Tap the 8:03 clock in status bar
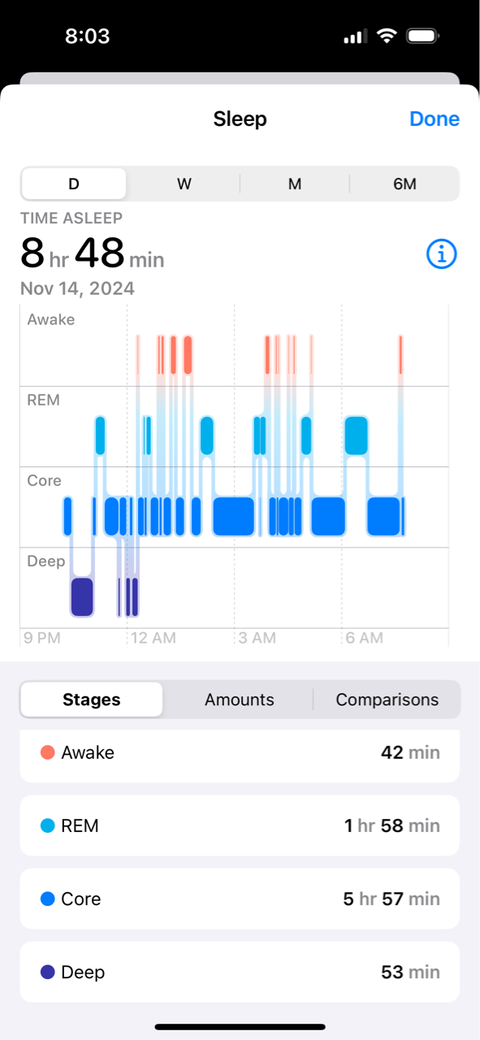This screenshot has height=1040, width=480. 88,36
